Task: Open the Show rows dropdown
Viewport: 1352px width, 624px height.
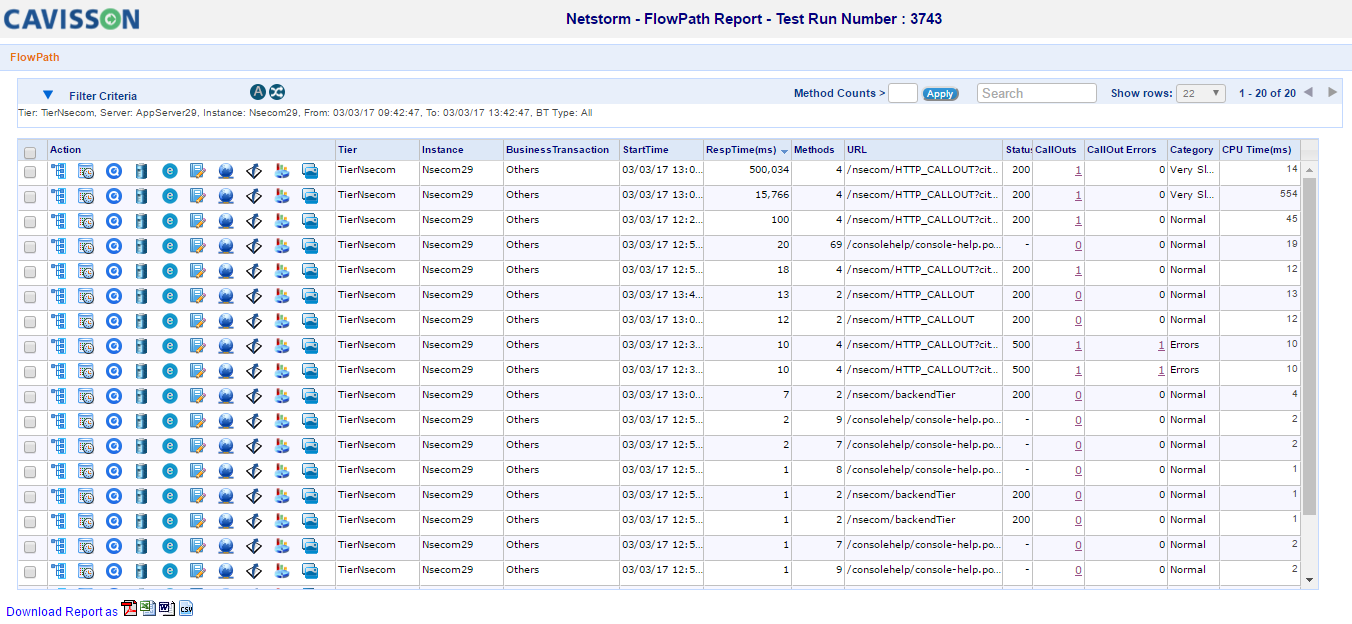Action: 1201,93
